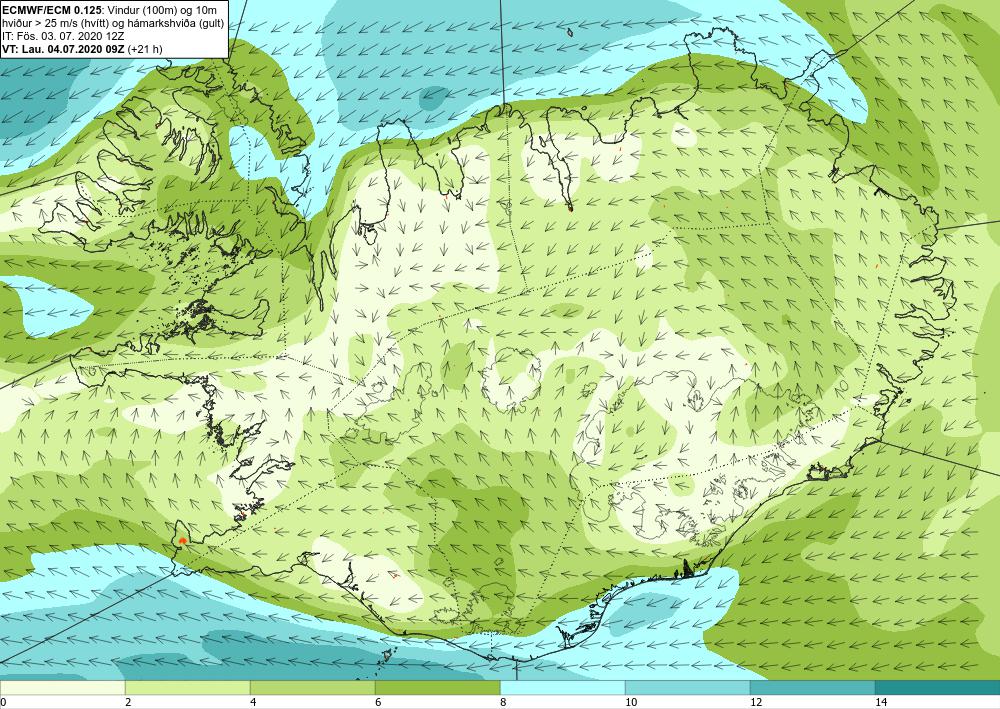Click the 4–6 m/s medium green legend swatch

pos(312,687)
